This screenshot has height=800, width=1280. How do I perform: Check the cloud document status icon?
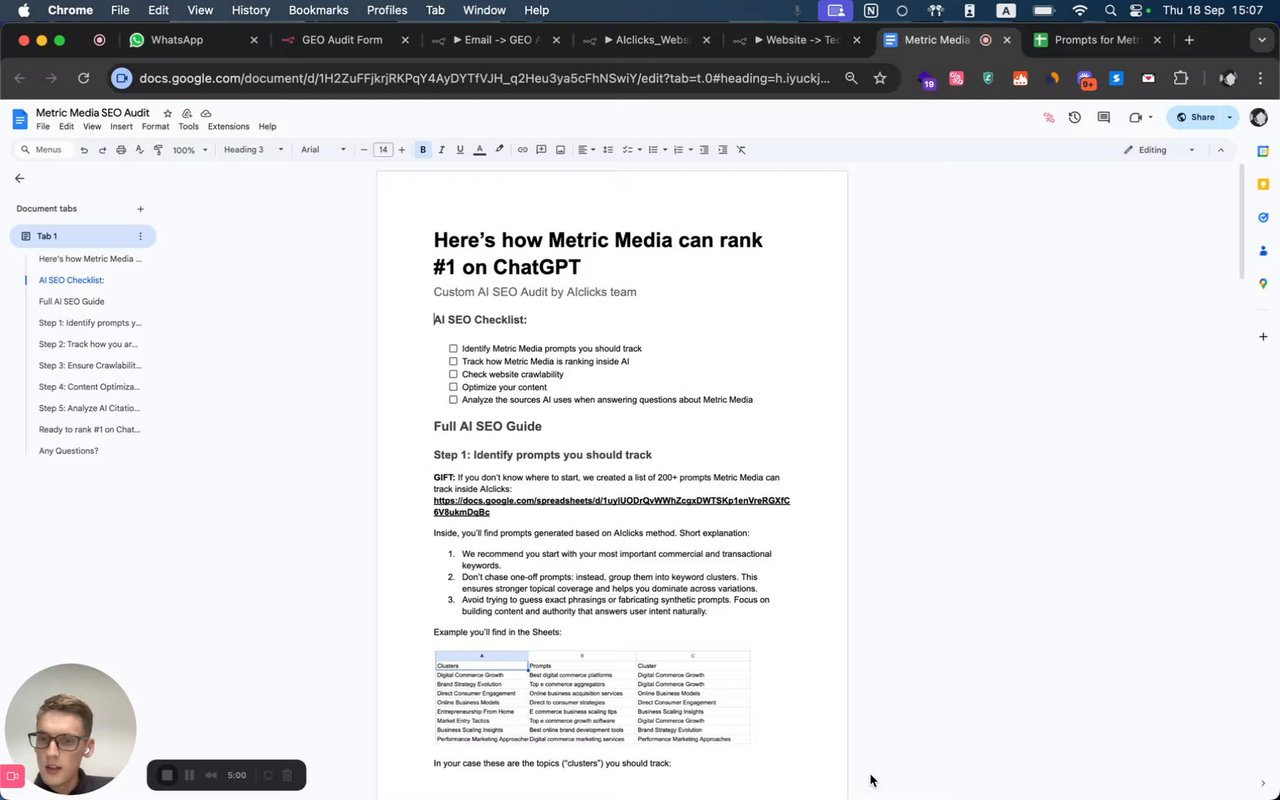(x=206, y=113)
